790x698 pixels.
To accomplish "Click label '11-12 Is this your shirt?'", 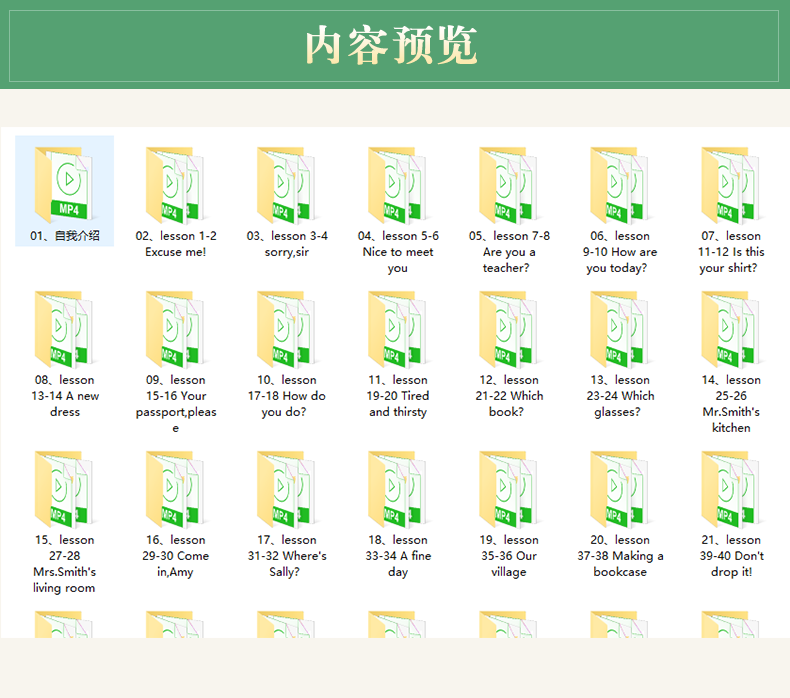I will 731,252.
